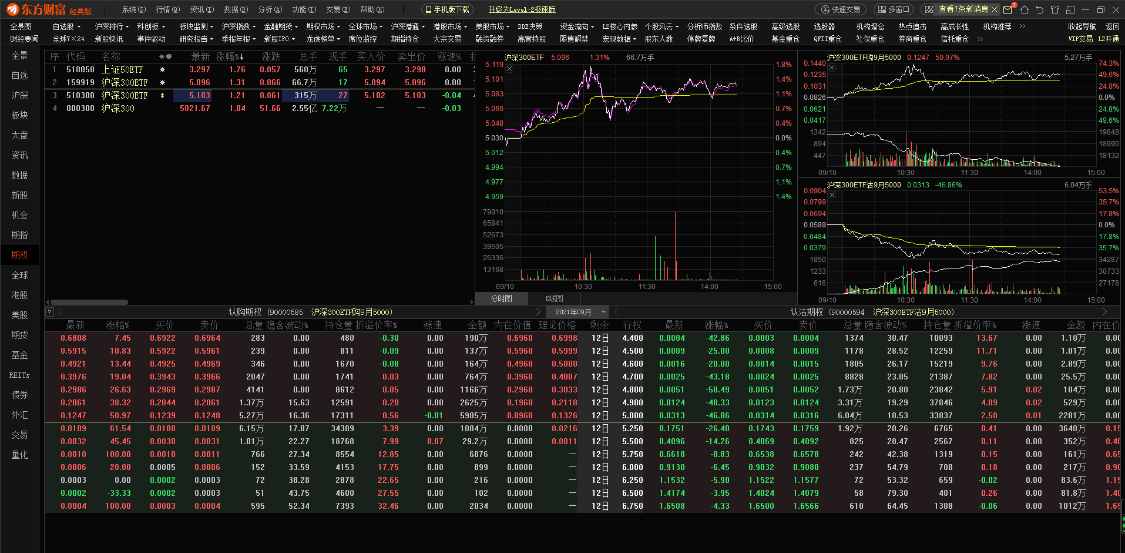This screenshot has width=1125, height=553.
Task: Click the 最新 price cell for 510300
Action: [x=200, y=95]
